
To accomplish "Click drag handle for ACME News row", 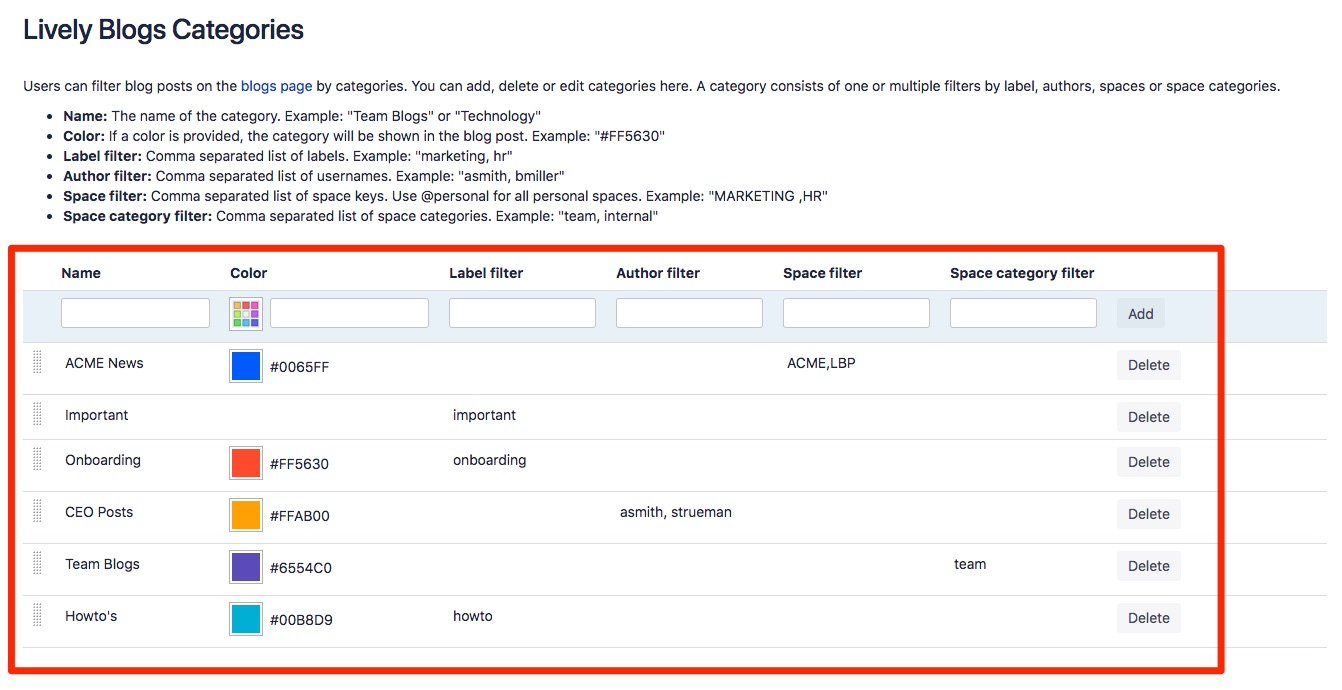I will click(37, 363).
